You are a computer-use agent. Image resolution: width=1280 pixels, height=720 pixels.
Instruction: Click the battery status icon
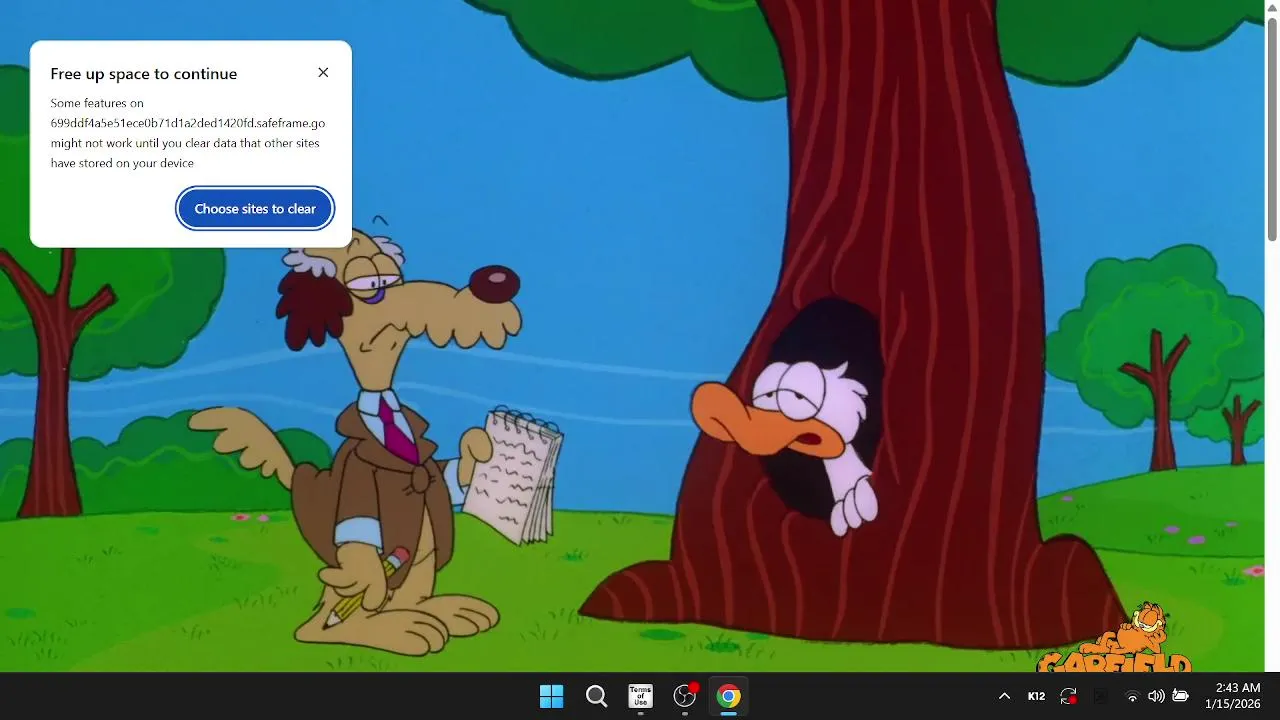(1181, 696)
